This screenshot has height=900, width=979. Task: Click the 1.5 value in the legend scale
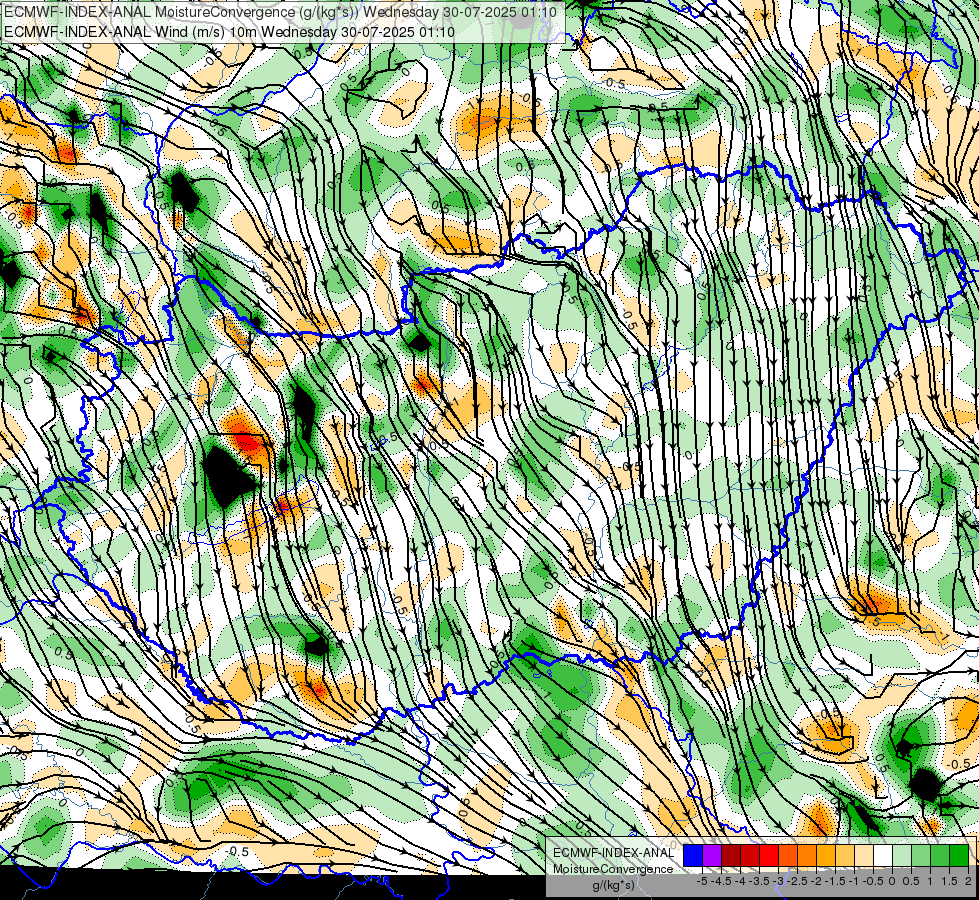949,881
